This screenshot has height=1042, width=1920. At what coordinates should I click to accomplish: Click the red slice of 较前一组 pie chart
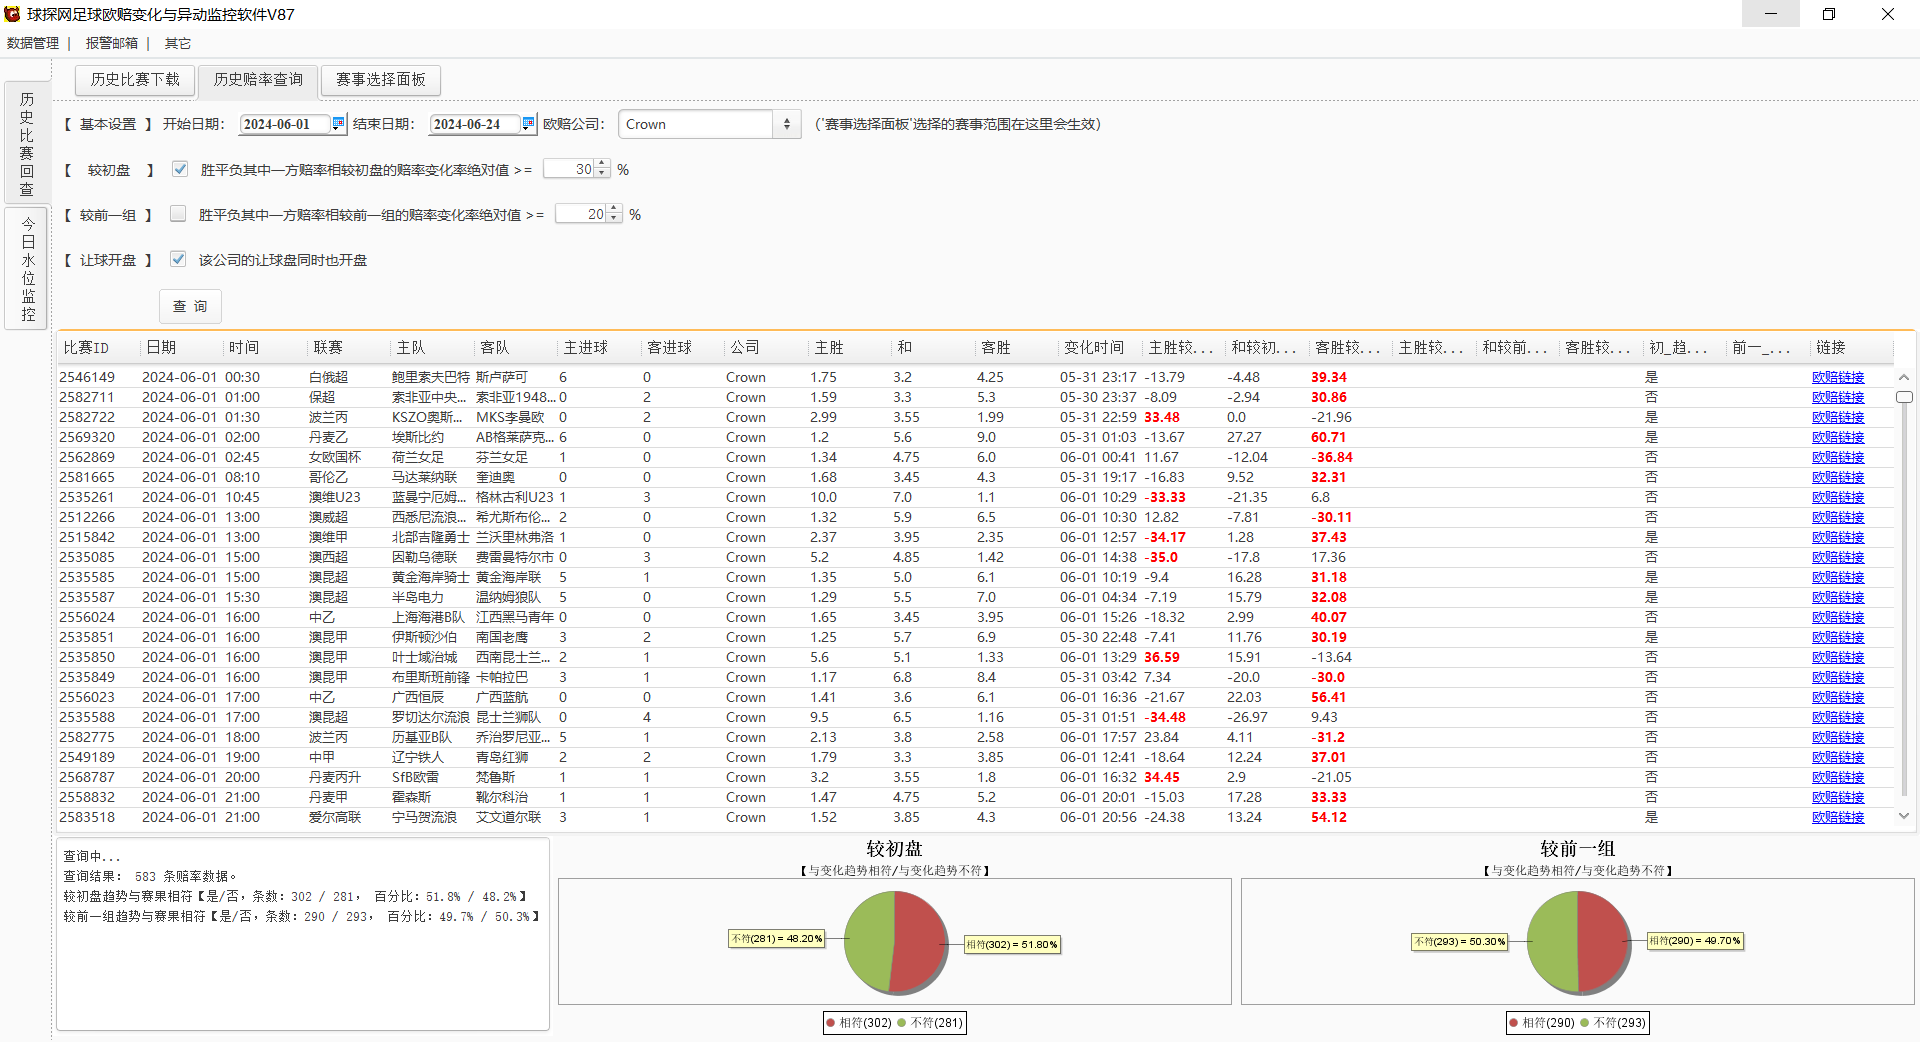click(1603, 941)
